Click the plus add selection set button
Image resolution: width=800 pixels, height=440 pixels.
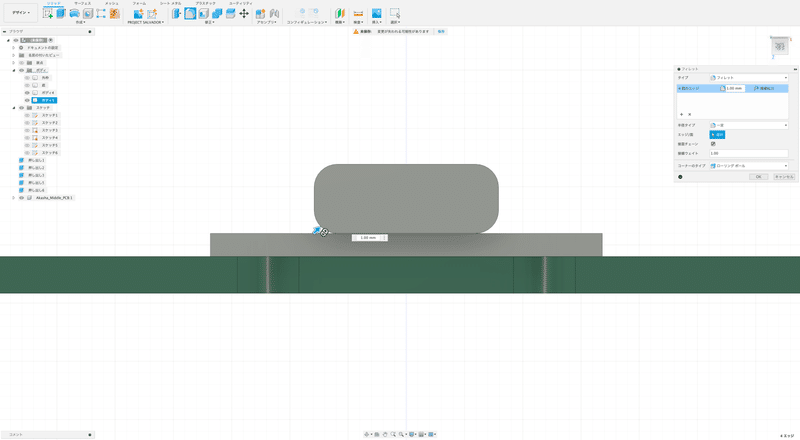(x=681, y=114)
